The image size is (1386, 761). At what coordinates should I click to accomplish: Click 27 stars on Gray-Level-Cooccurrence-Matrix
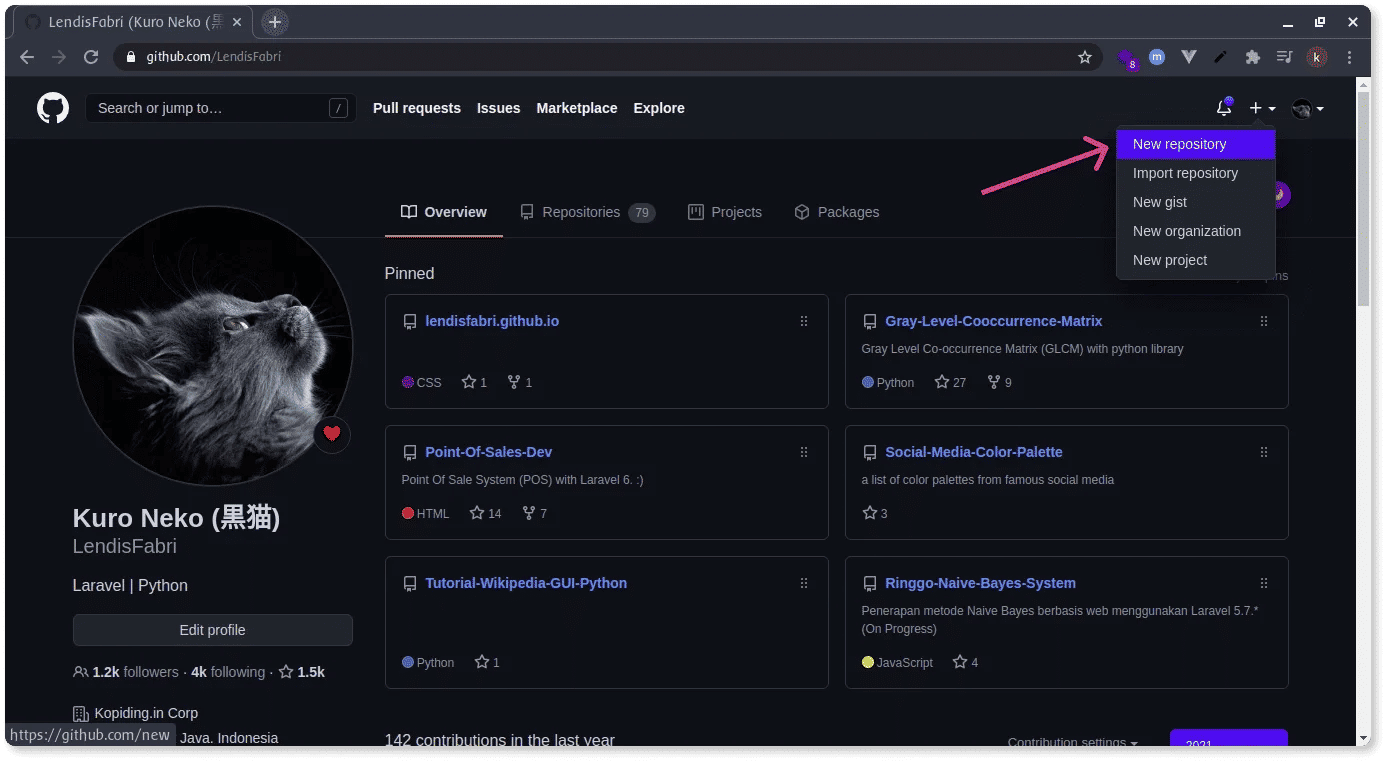click(950, 382)
